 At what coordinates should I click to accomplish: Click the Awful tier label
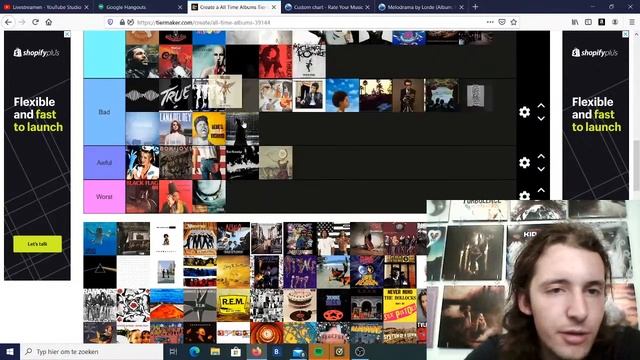(x=104, y=162)
